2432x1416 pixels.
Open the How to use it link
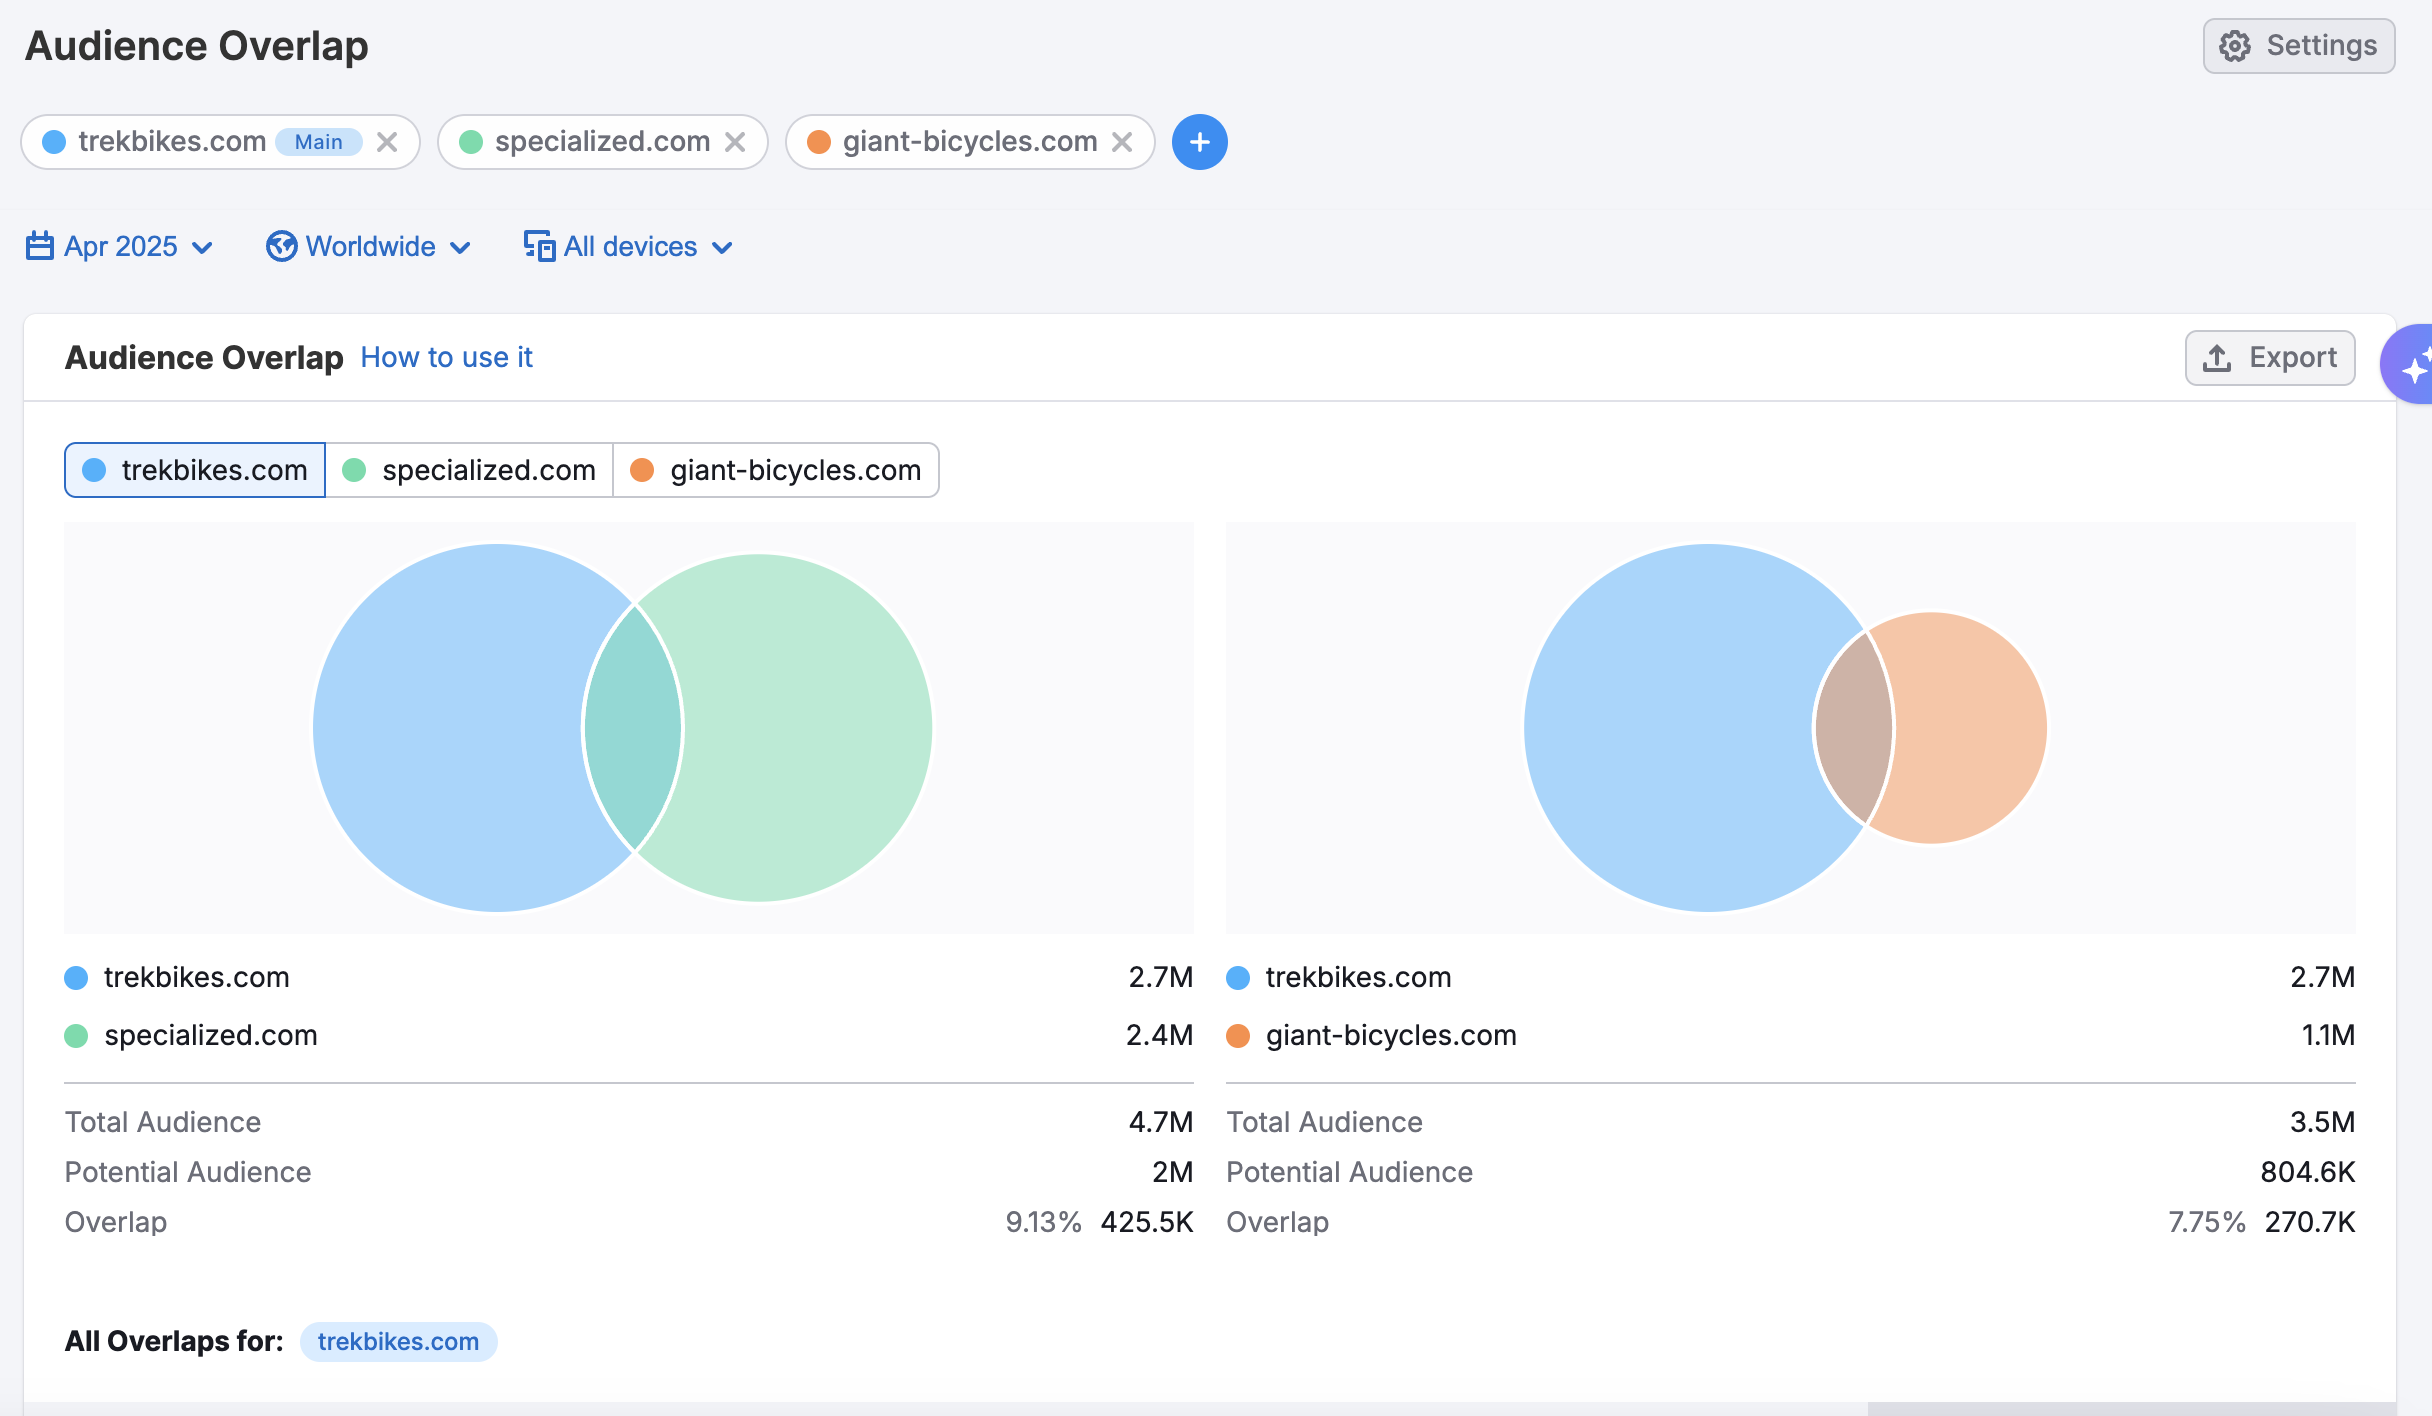pyautogui.click(x=446, y=357)
